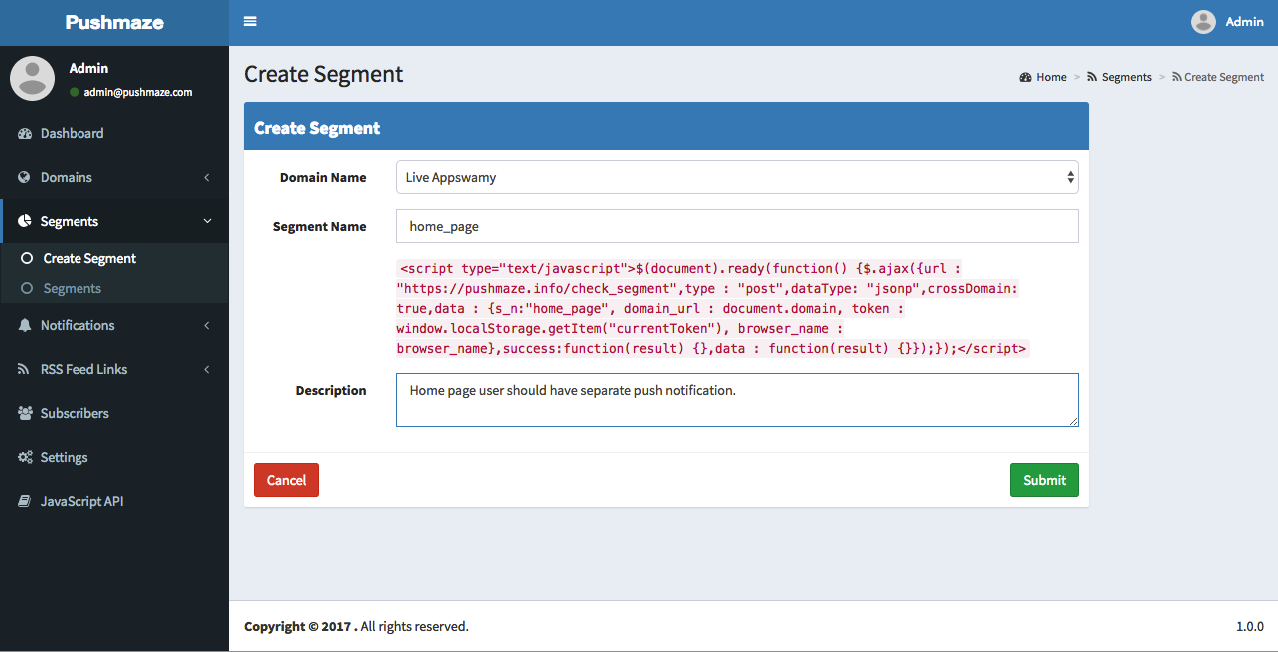
Task: Toggle the sidebar hamburger menu icon
Action: pyautogui.click(x=250, y=22)
